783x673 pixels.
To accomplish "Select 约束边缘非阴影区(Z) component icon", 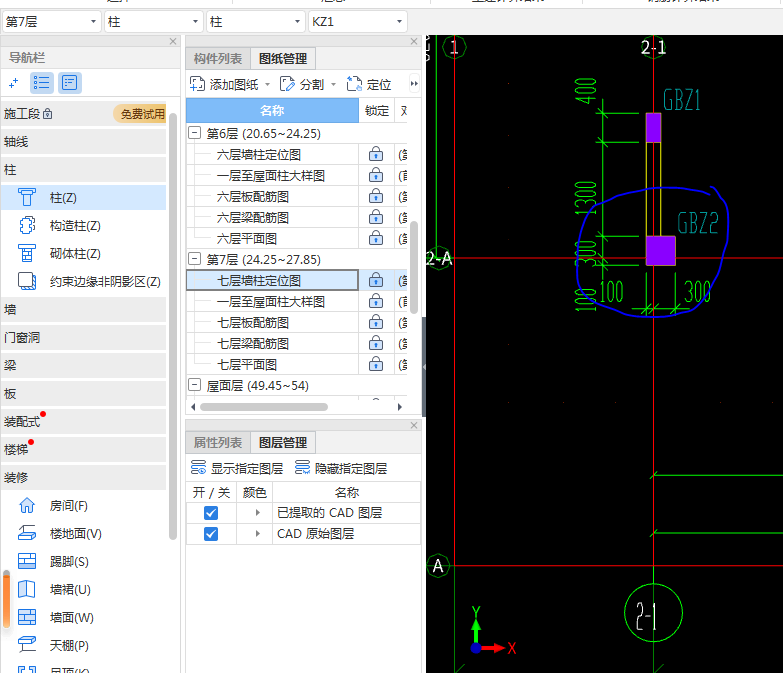I will pyautogui.click(x=27, y=282).
